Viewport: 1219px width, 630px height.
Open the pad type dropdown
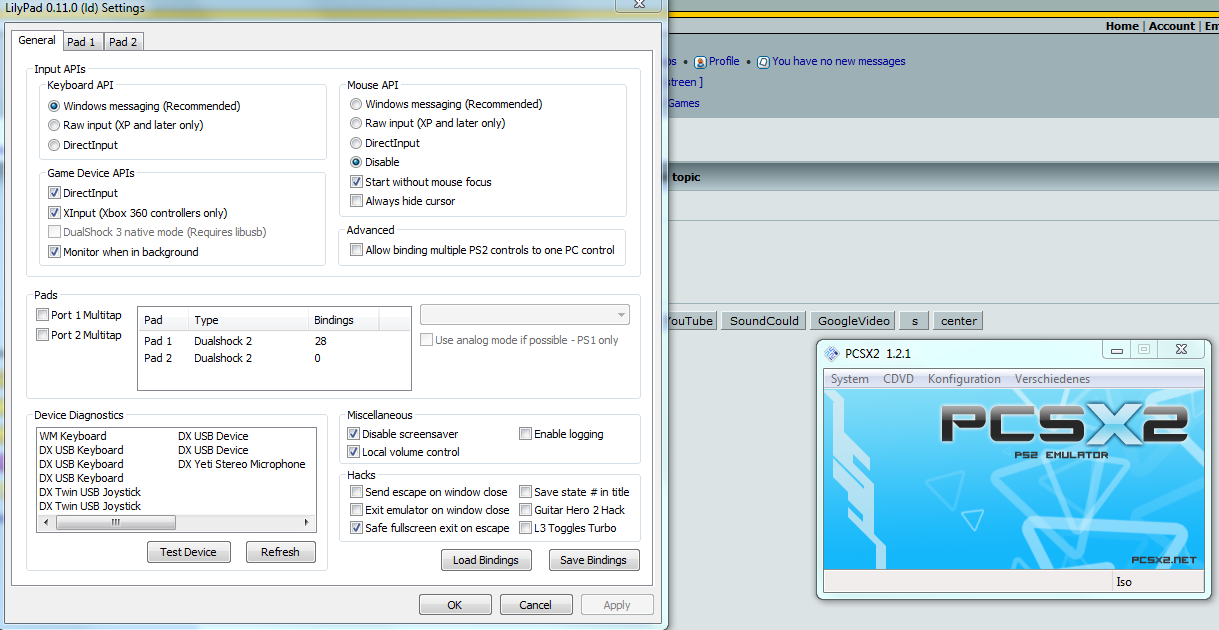pyautogui.click(x=525, y=315)
